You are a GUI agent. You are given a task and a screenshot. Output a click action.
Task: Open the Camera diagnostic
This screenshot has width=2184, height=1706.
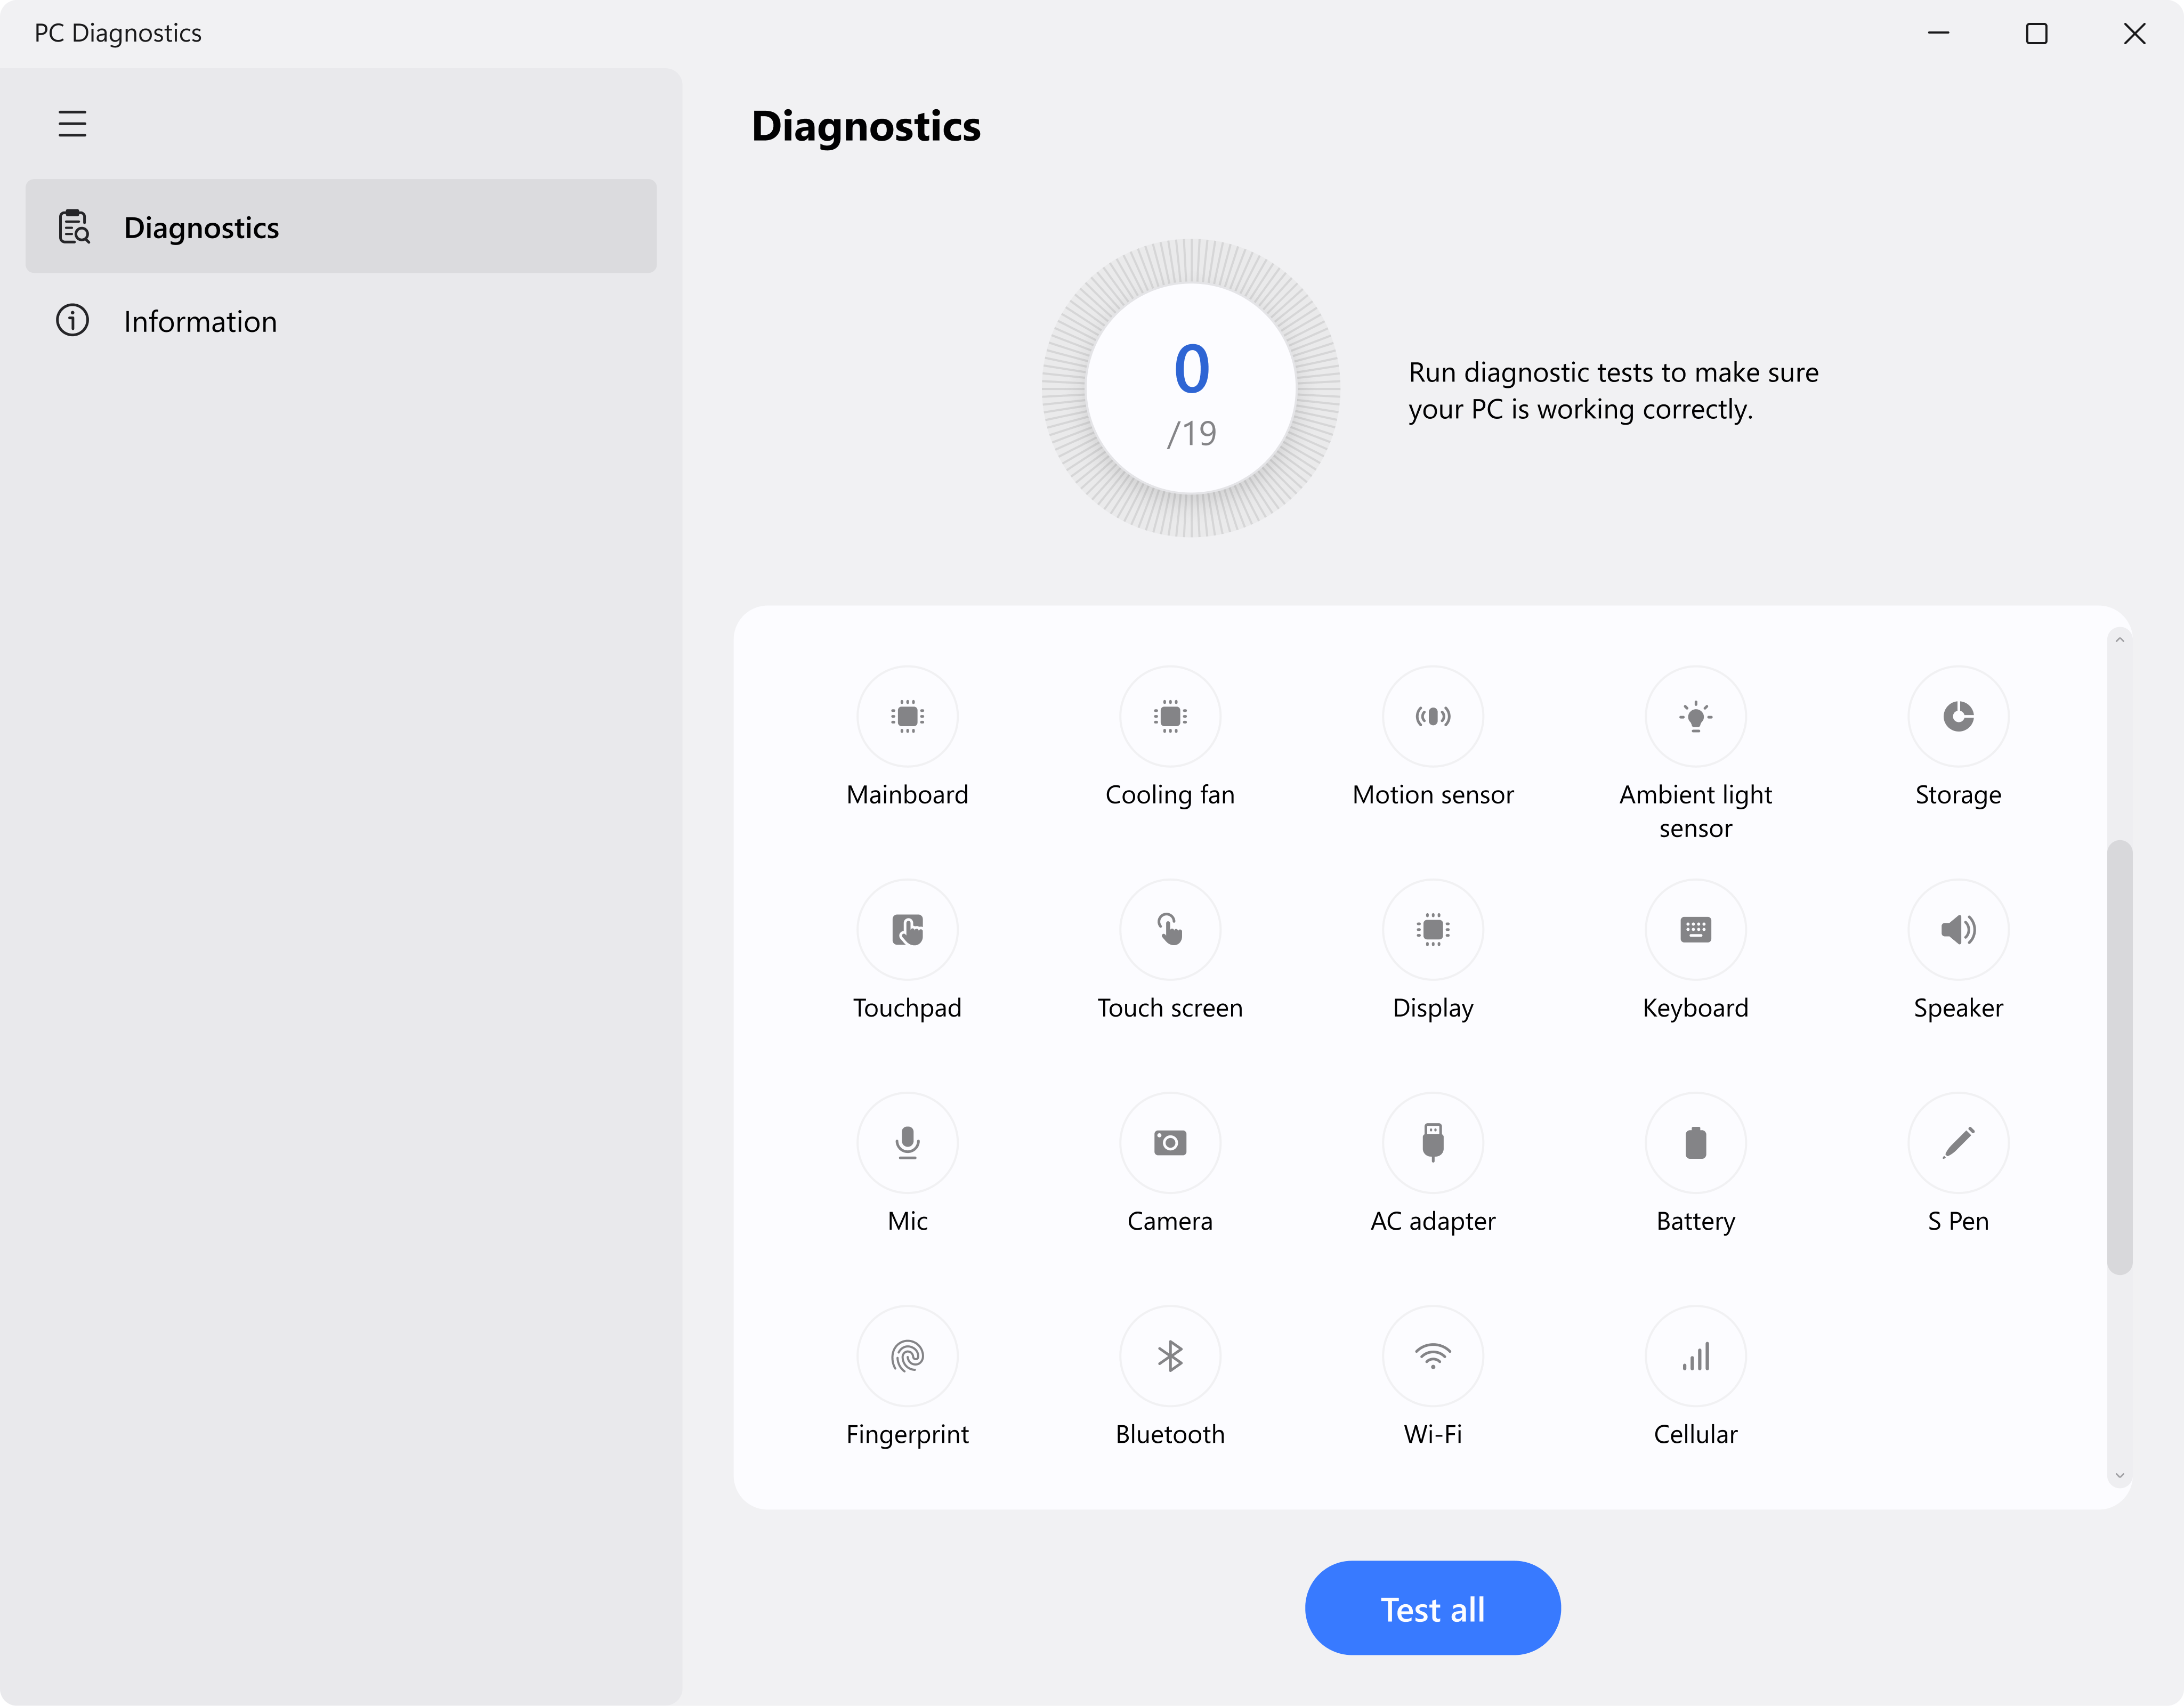1169,1142
